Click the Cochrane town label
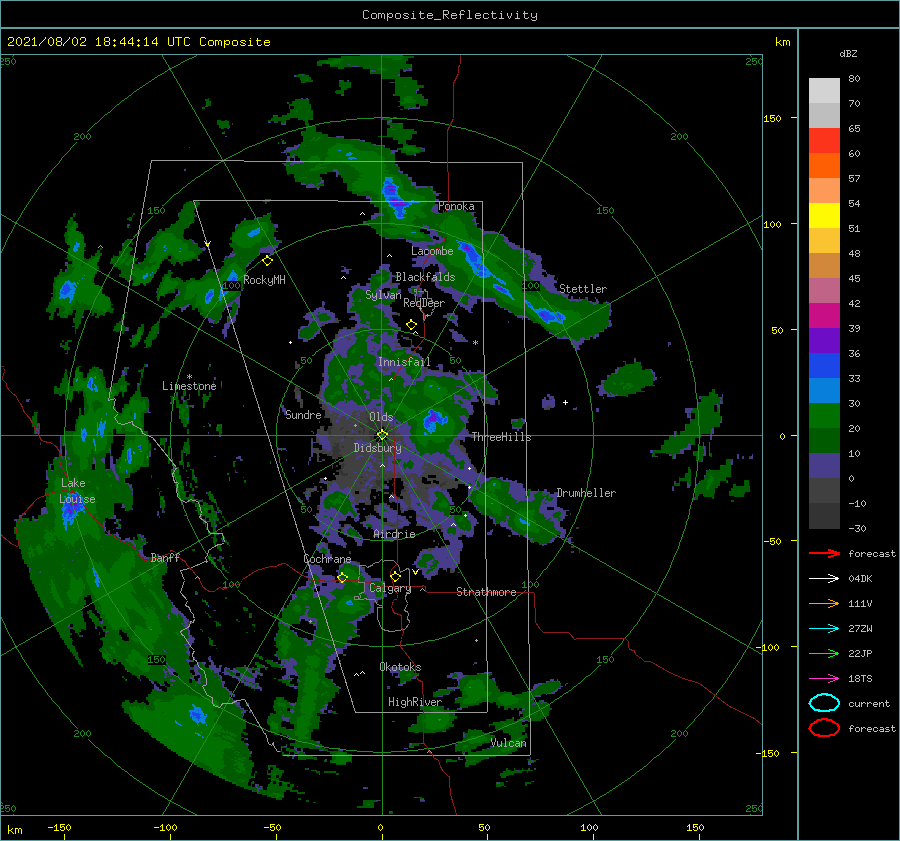Viewport: 900px width, 841px height. [327, 559]
